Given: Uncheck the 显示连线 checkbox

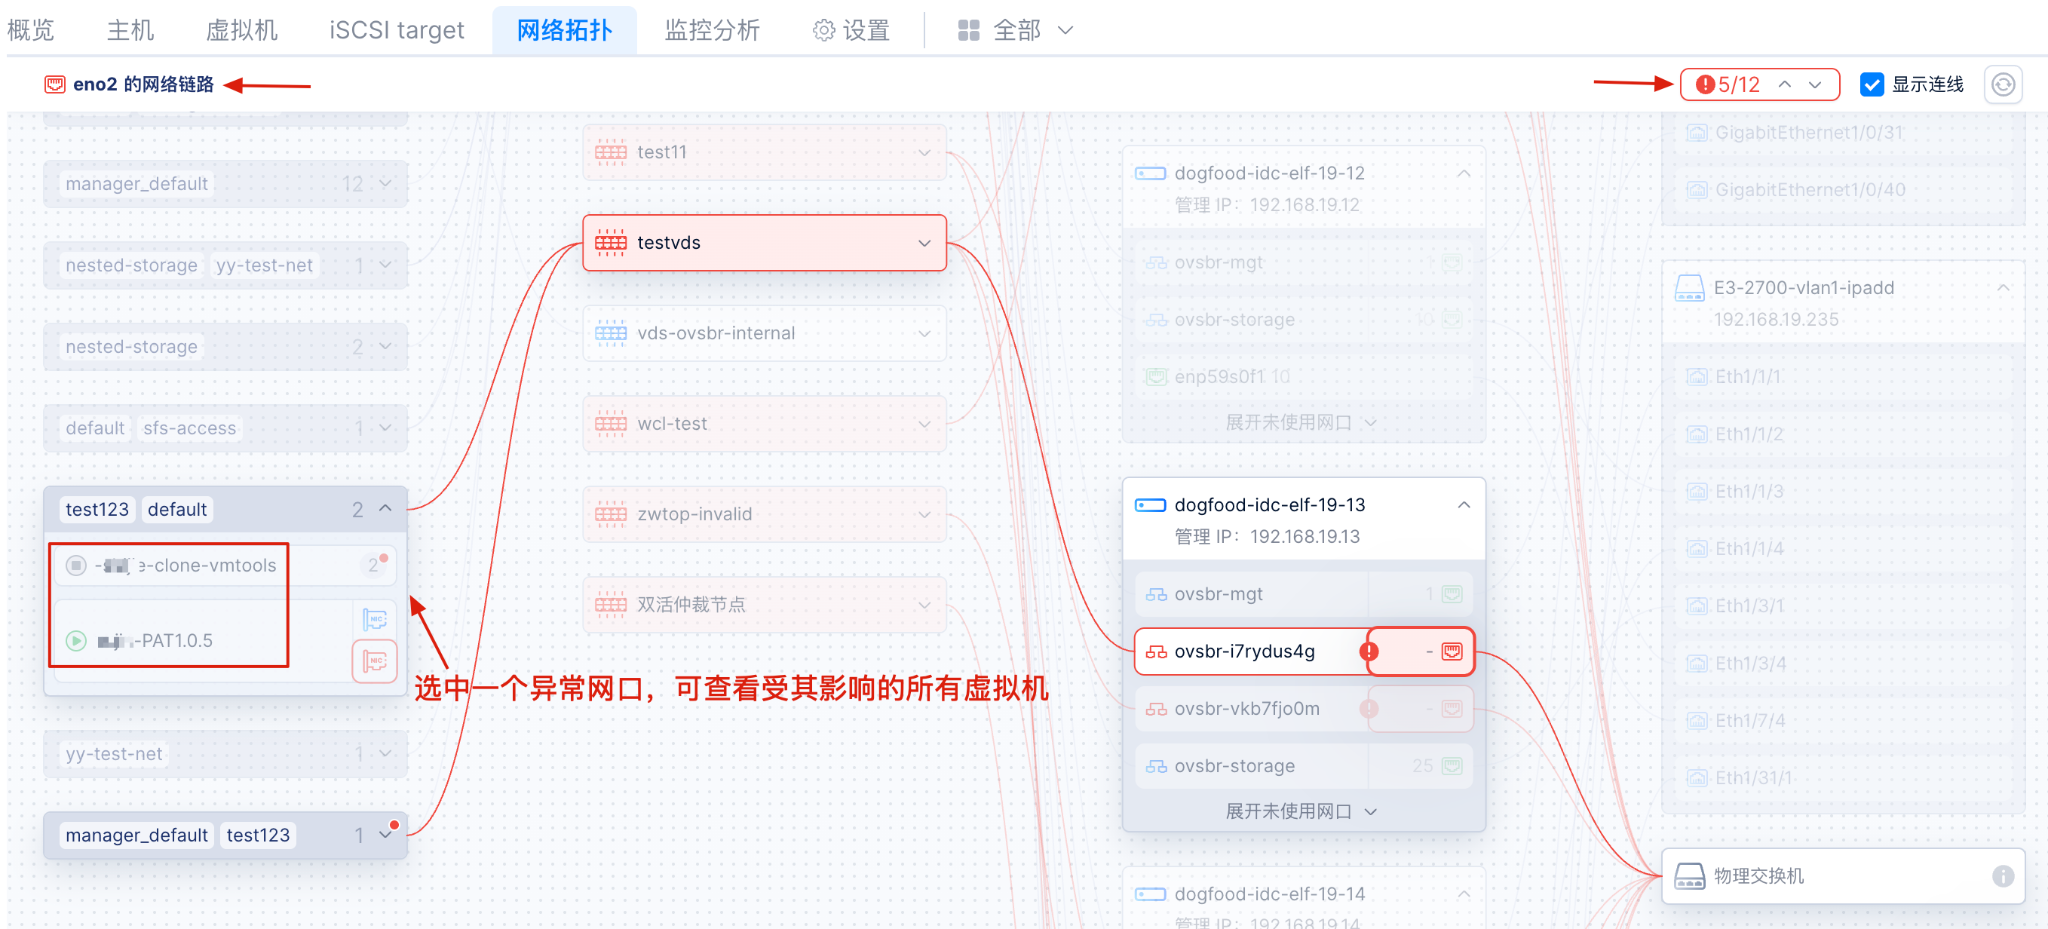Looking at the screenshot, I should (1872, 85).
